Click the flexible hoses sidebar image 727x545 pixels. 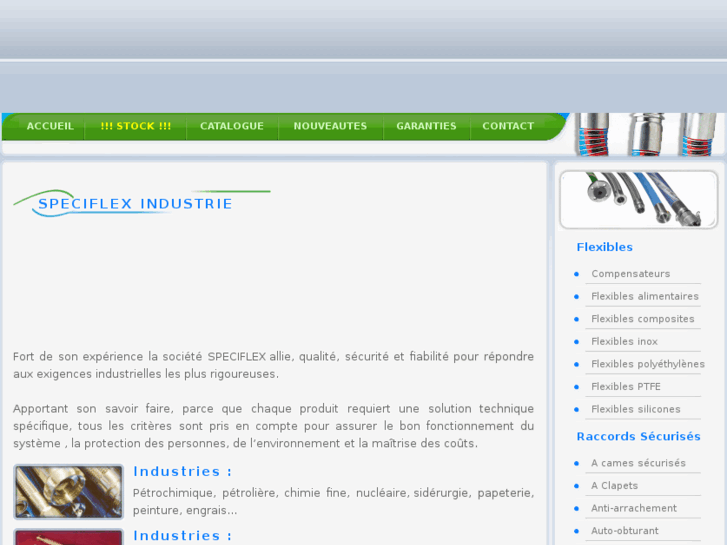(x=638, y=200)
